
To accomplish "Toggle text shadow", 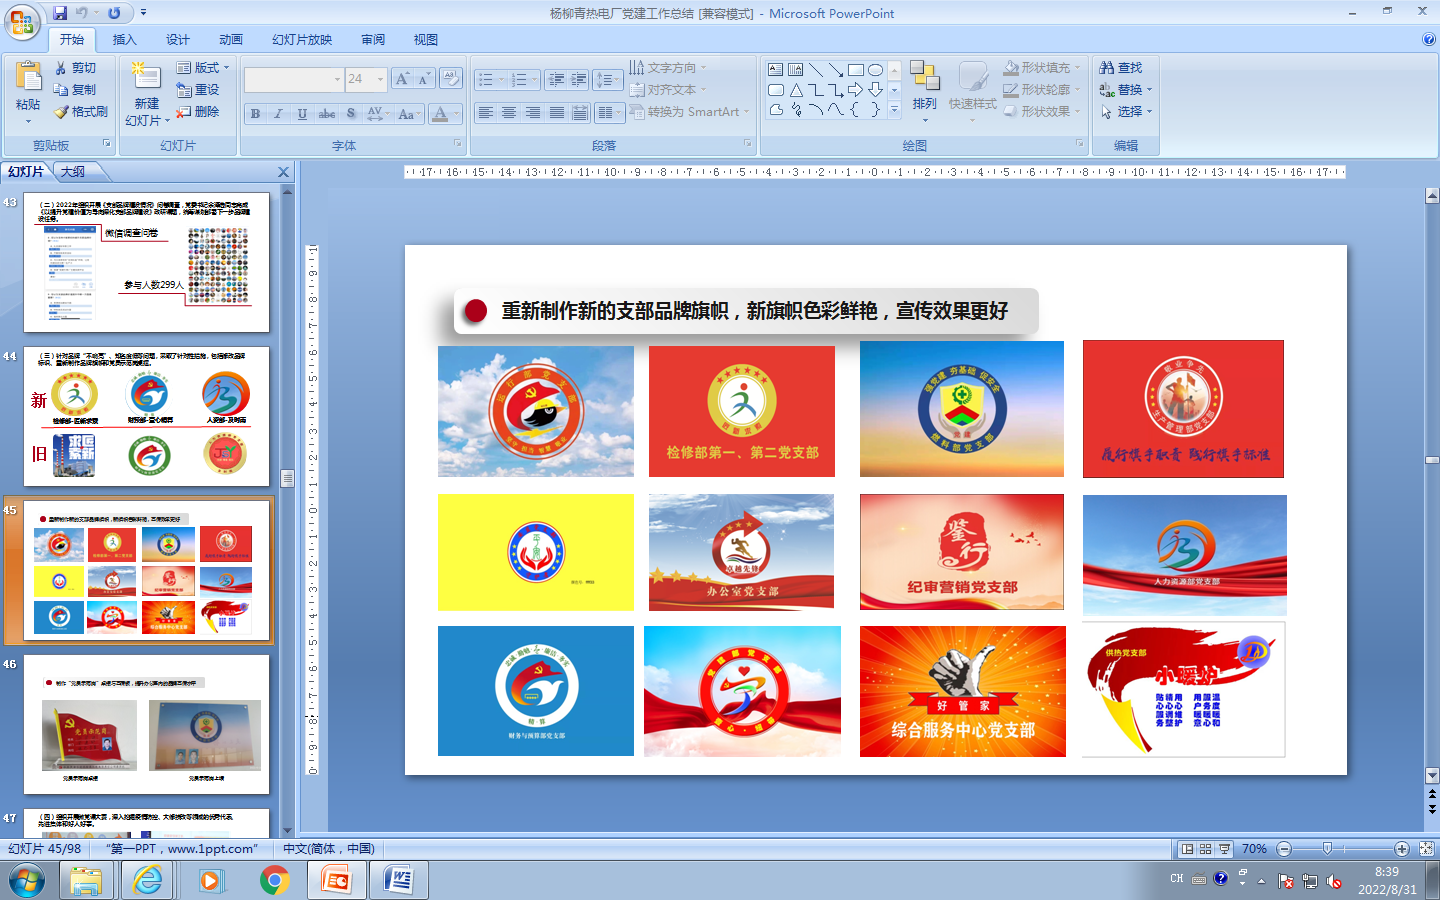I will tap(351, 114).
